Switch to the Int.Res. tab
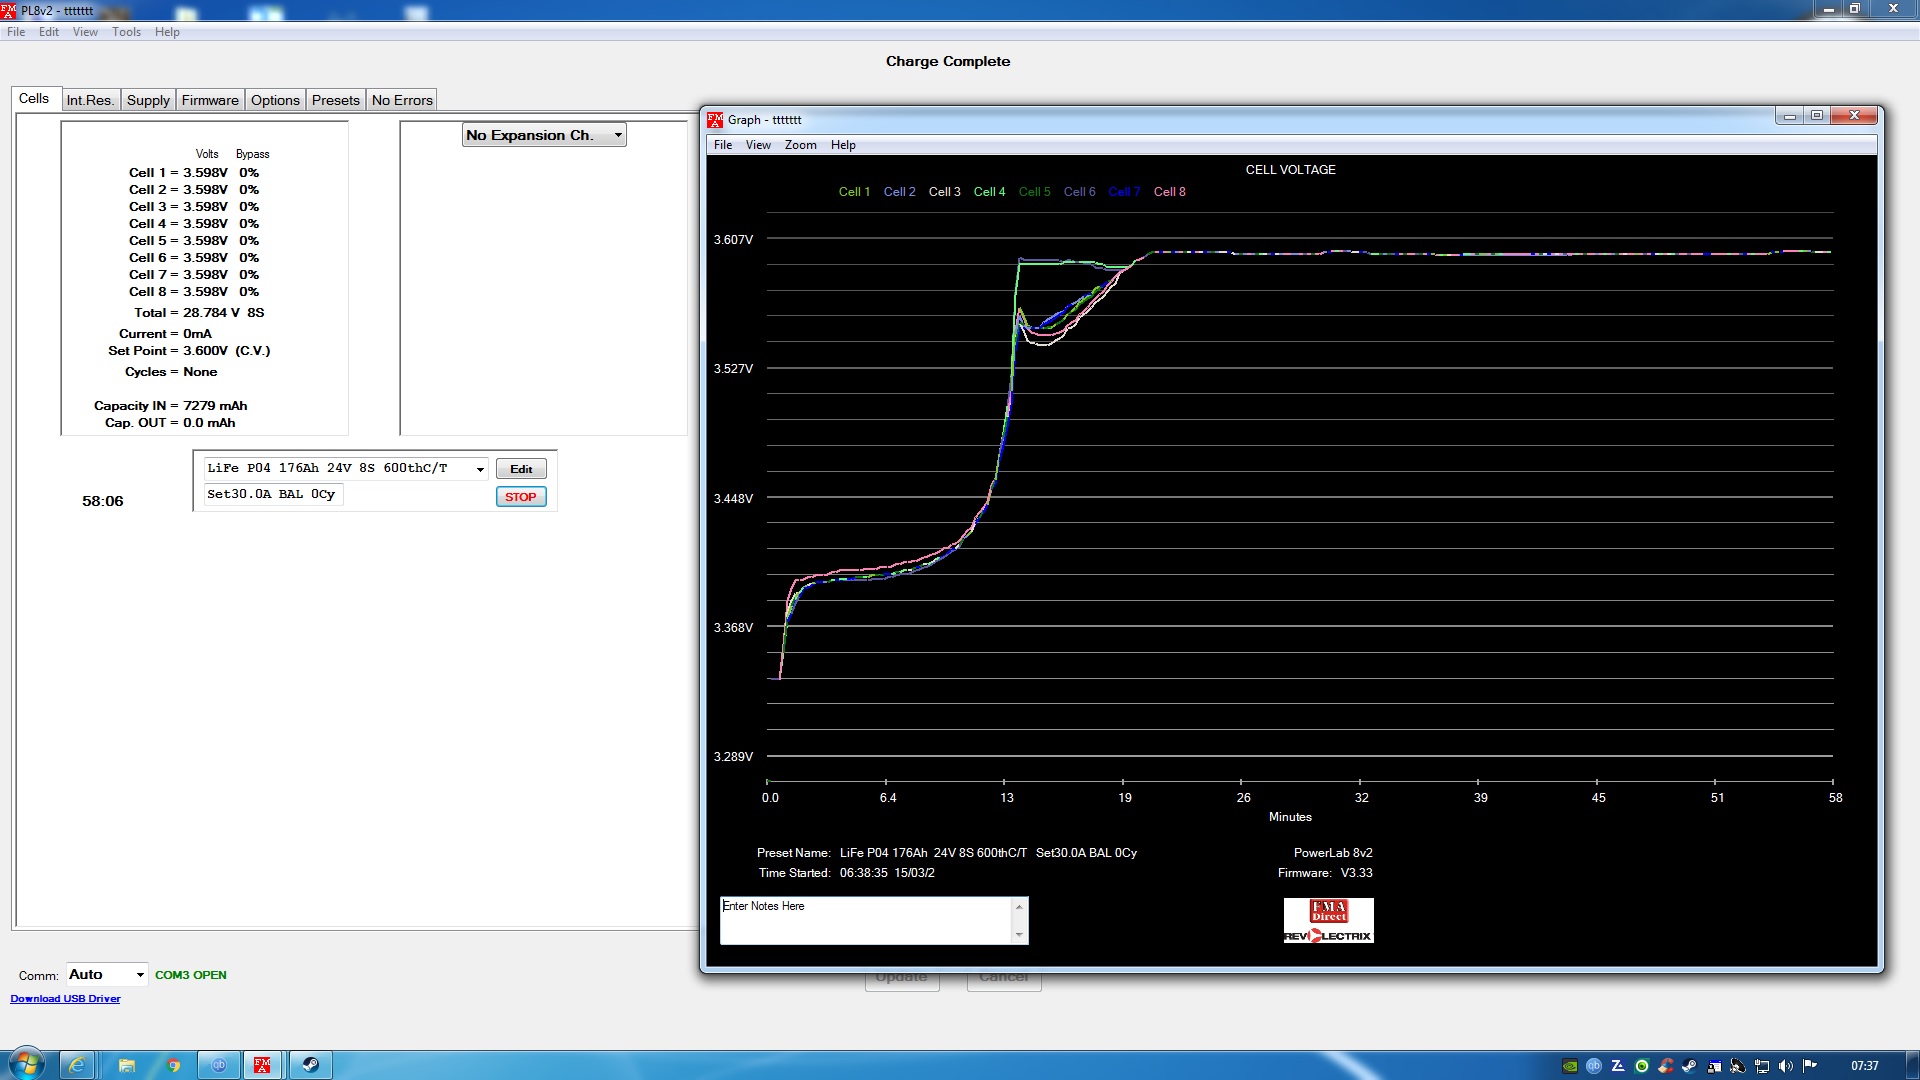The height and width of the screenshot is (1080, 1920). [90, 100]
